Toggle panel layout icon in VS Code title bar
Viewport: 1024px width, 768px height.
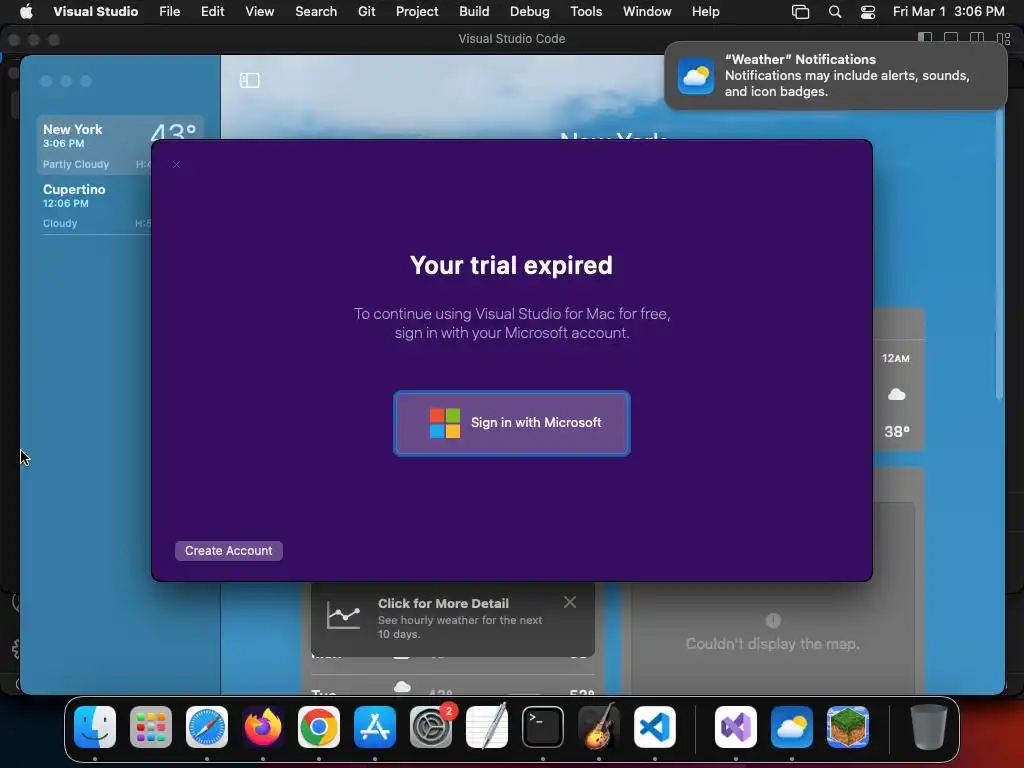951,38
